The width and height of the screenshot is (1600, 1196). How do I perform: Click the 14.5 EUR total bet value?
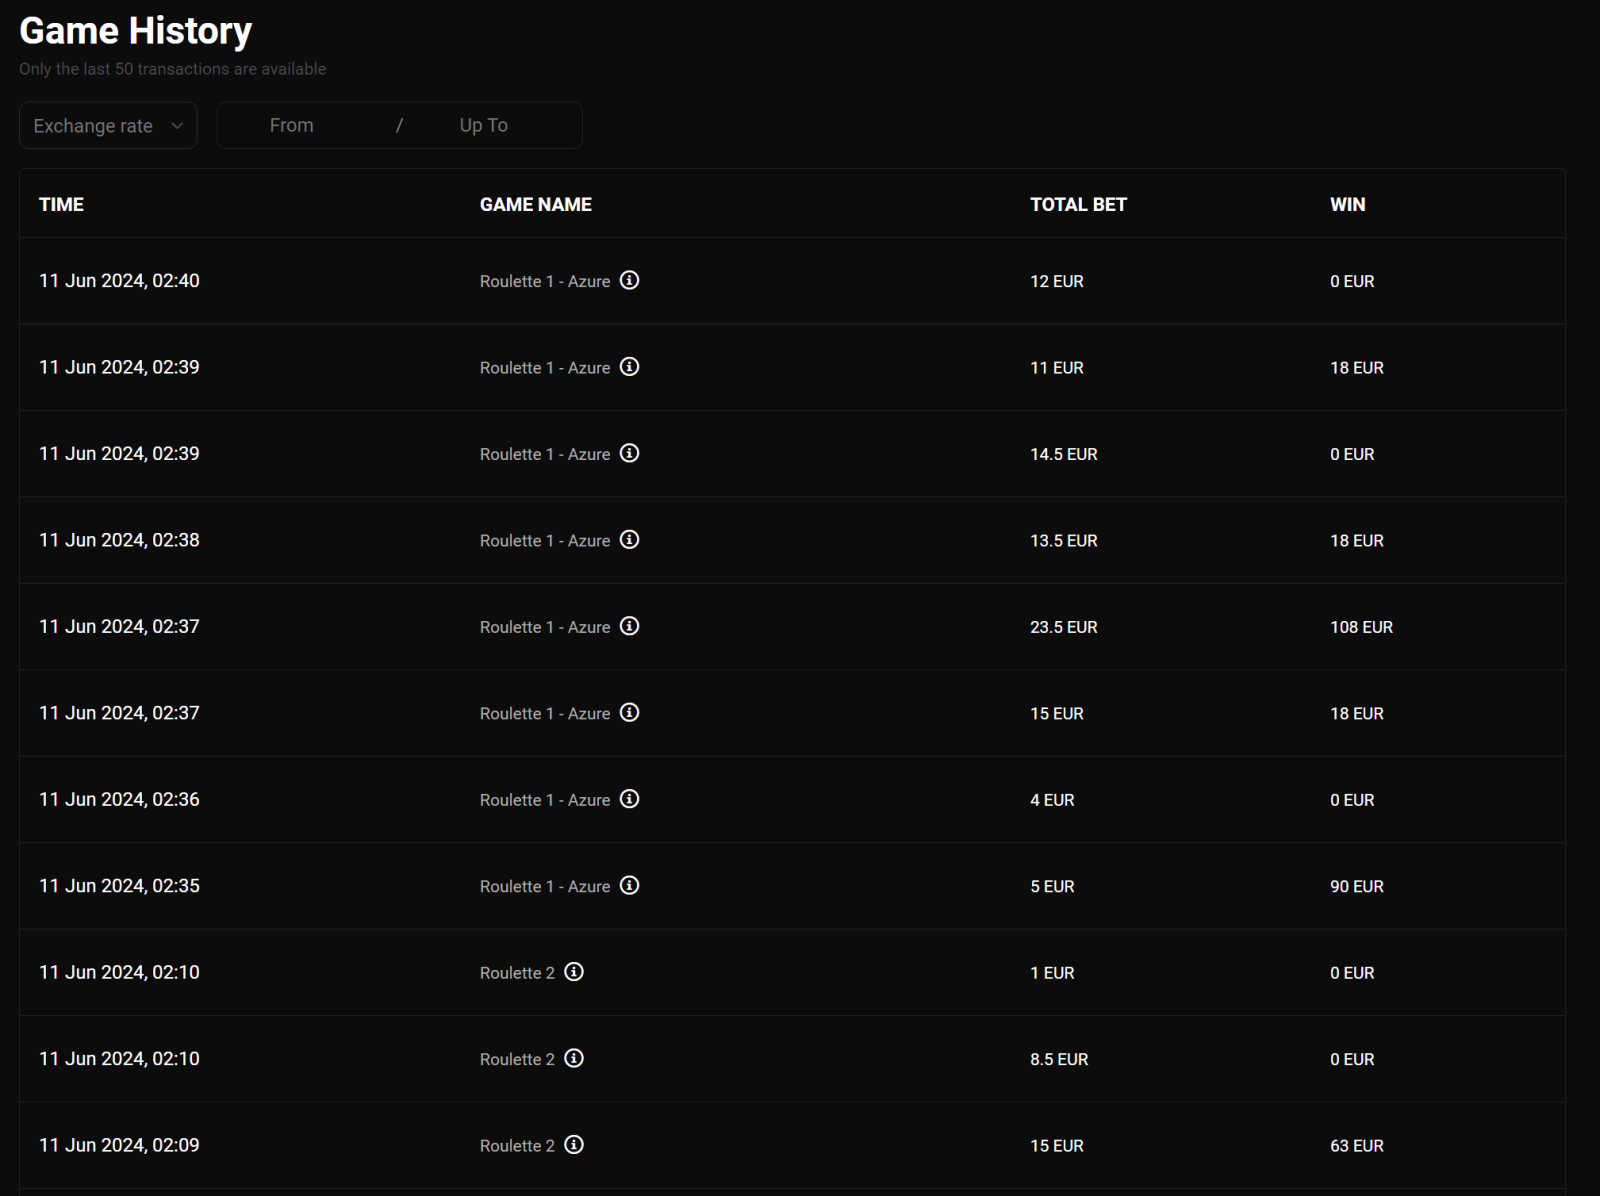[1063, 454]
